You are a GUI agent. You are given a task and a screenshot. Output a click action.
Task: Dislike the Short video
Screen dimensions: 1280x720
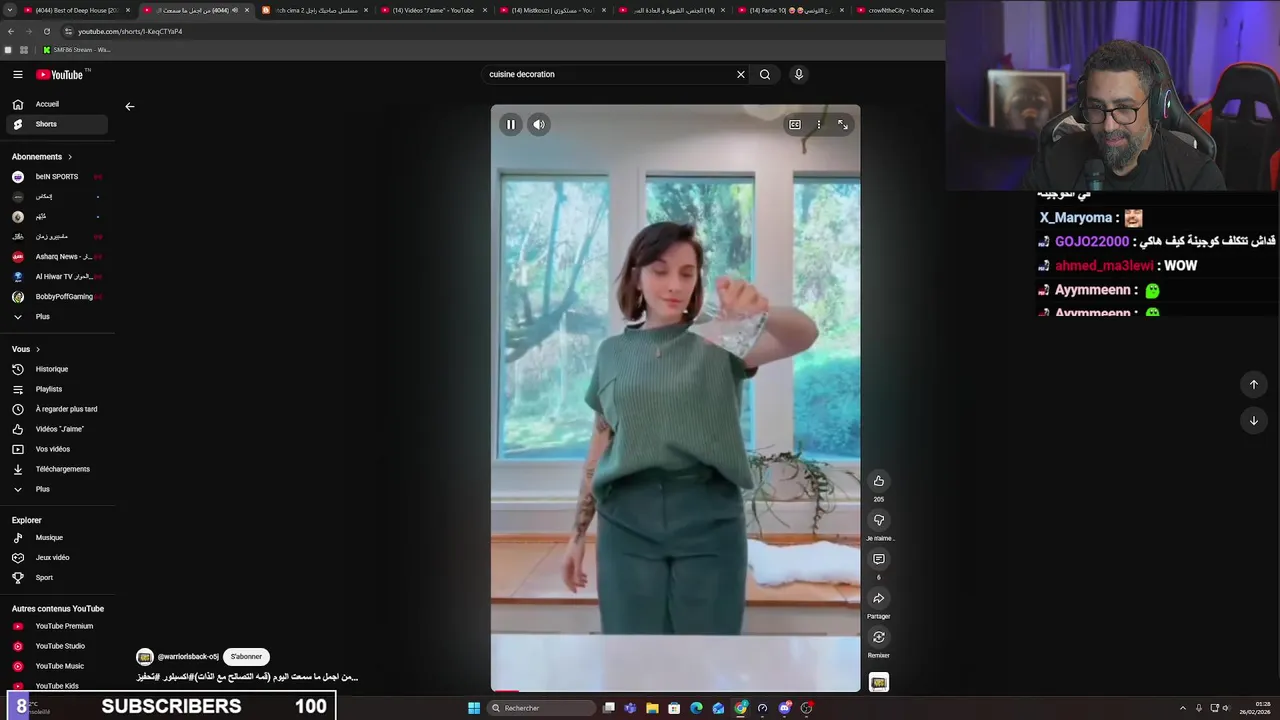(x=879, y=520)
